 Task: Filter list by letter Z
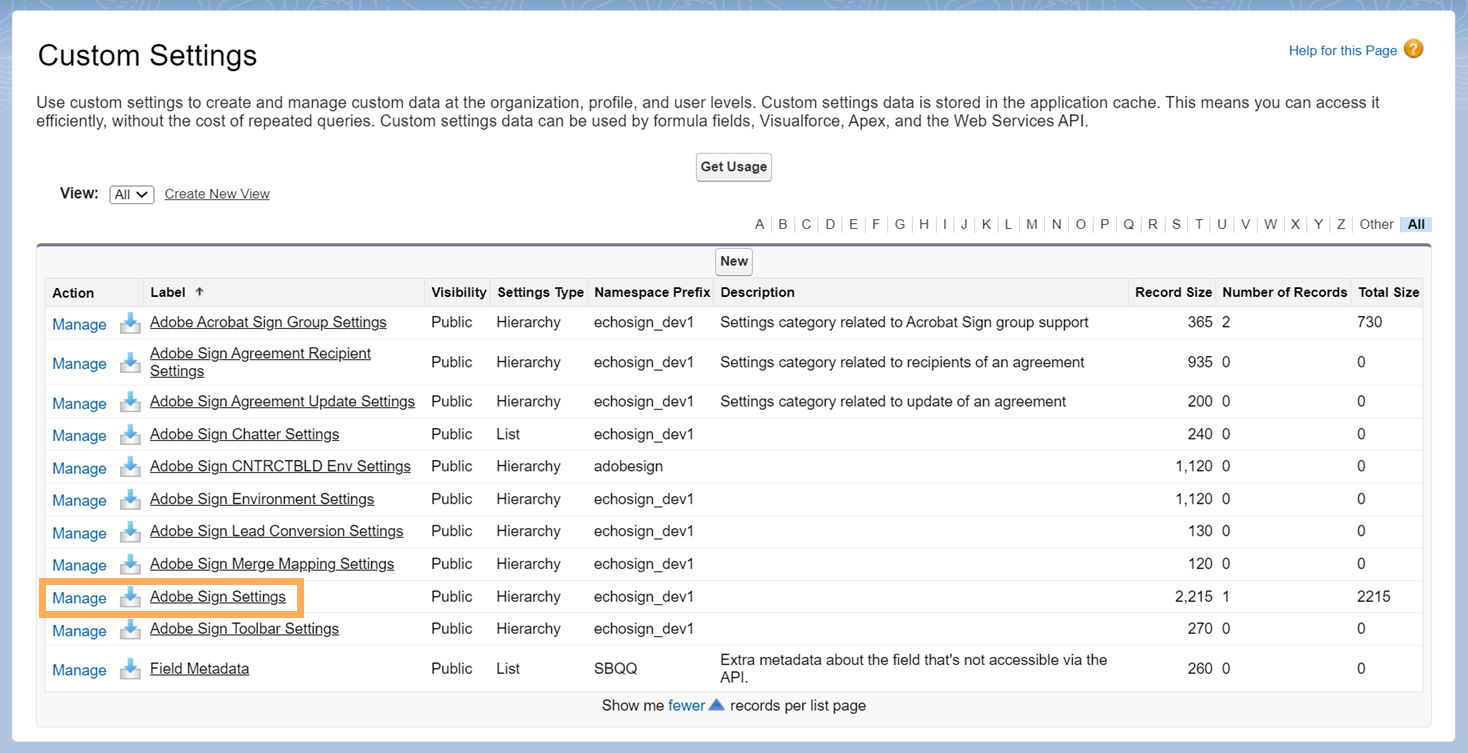[1341, 224]
